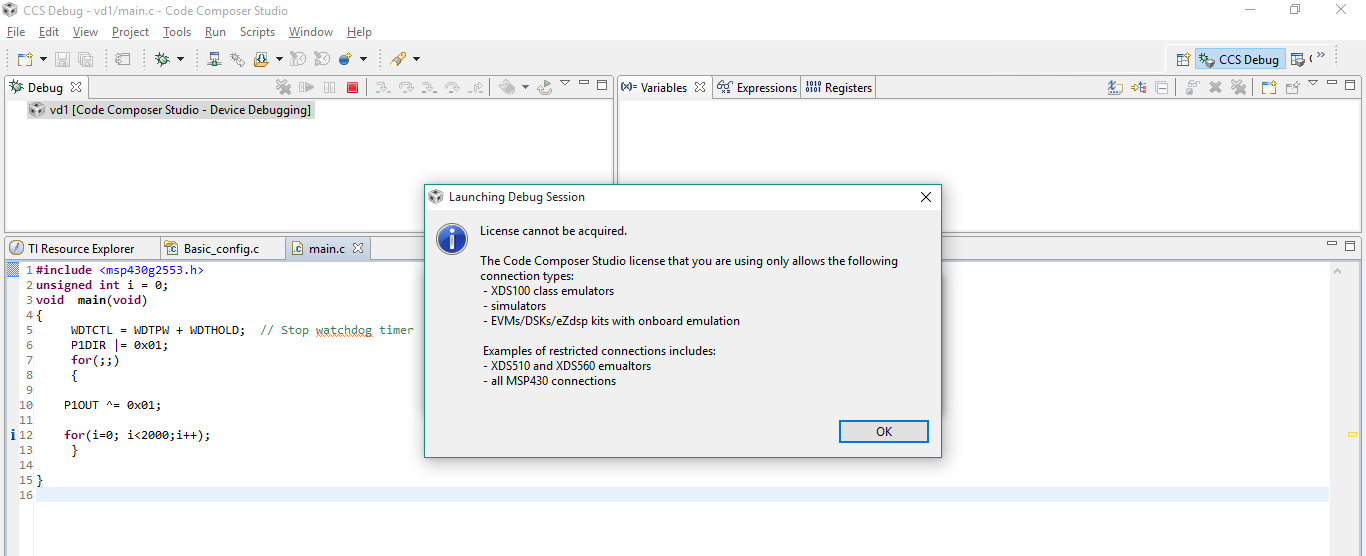Click the Open Perspective icon
1366x556 pixels.
point(1183,60)
